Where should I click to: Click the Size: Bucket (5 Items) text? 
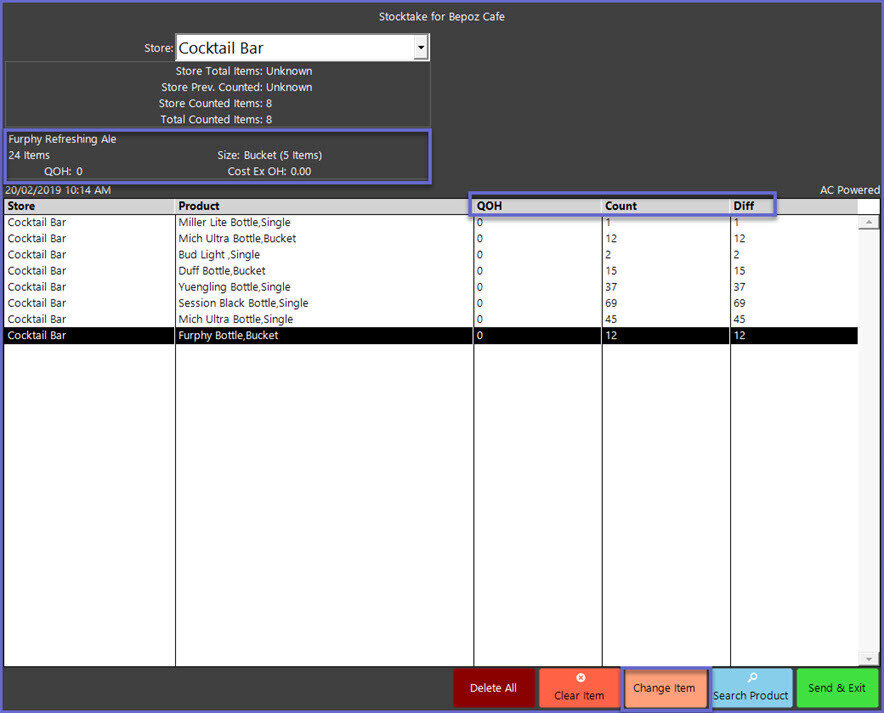point(269,155)
